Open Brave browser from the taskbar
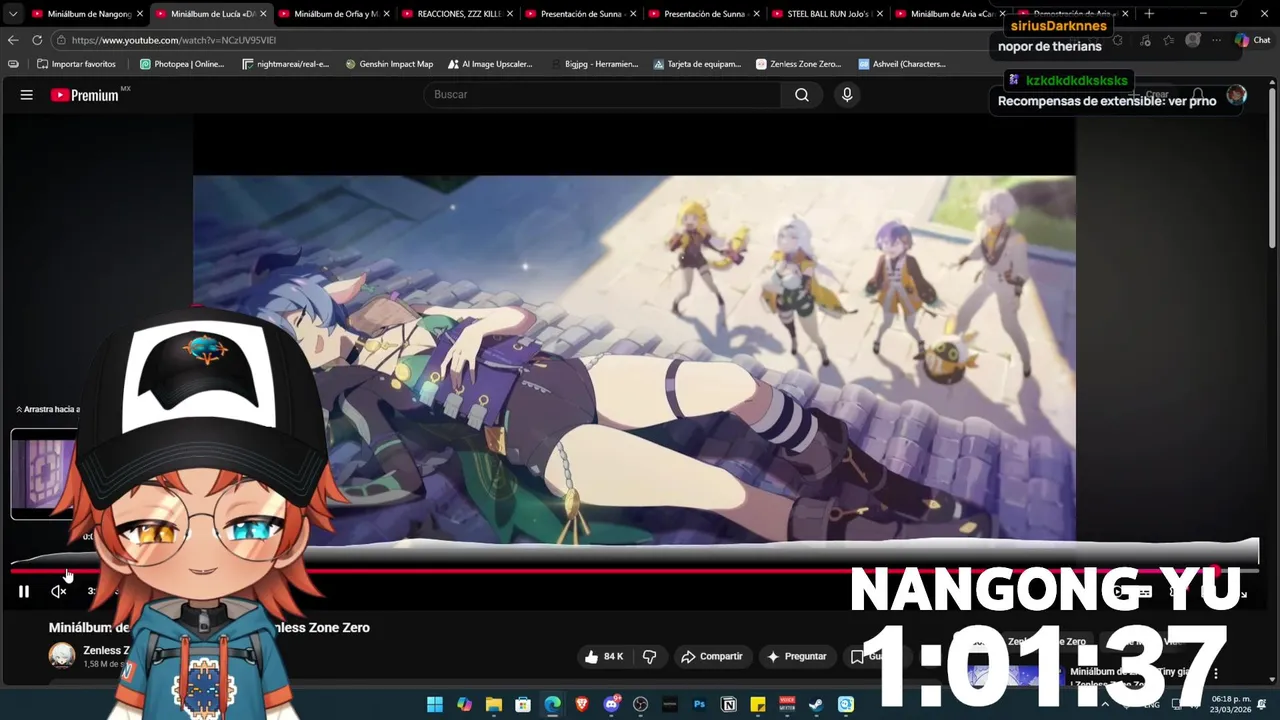 (x=582, y=704)
